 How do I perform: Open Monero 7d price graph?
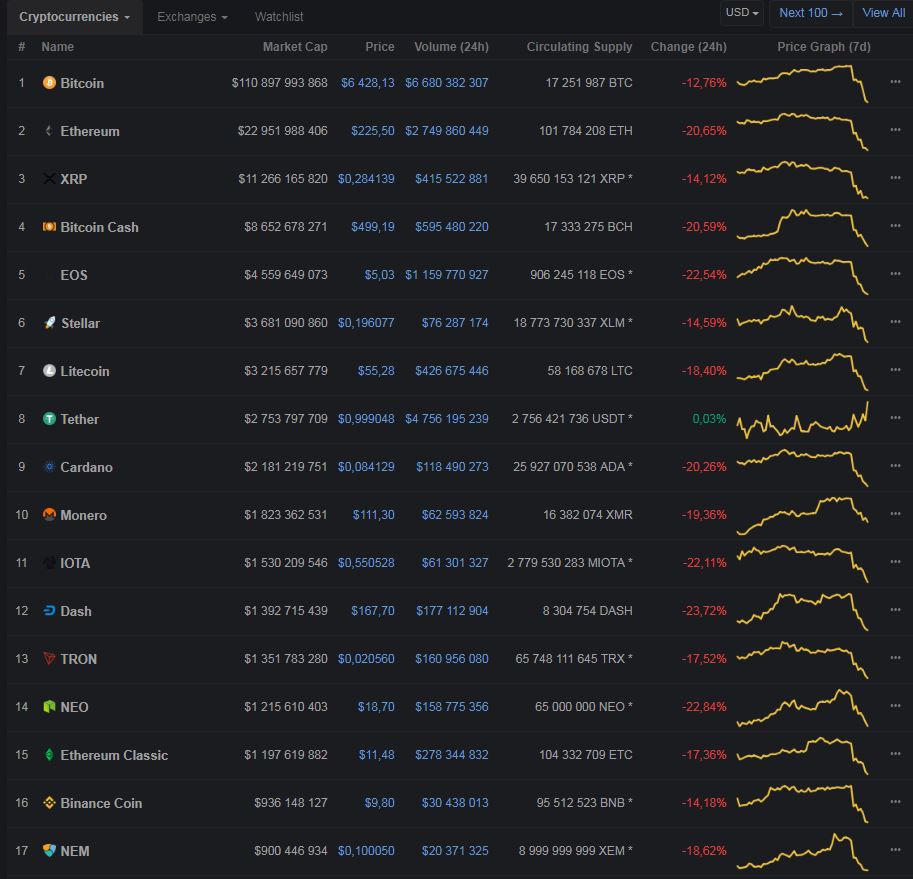[x=802, y=515]
